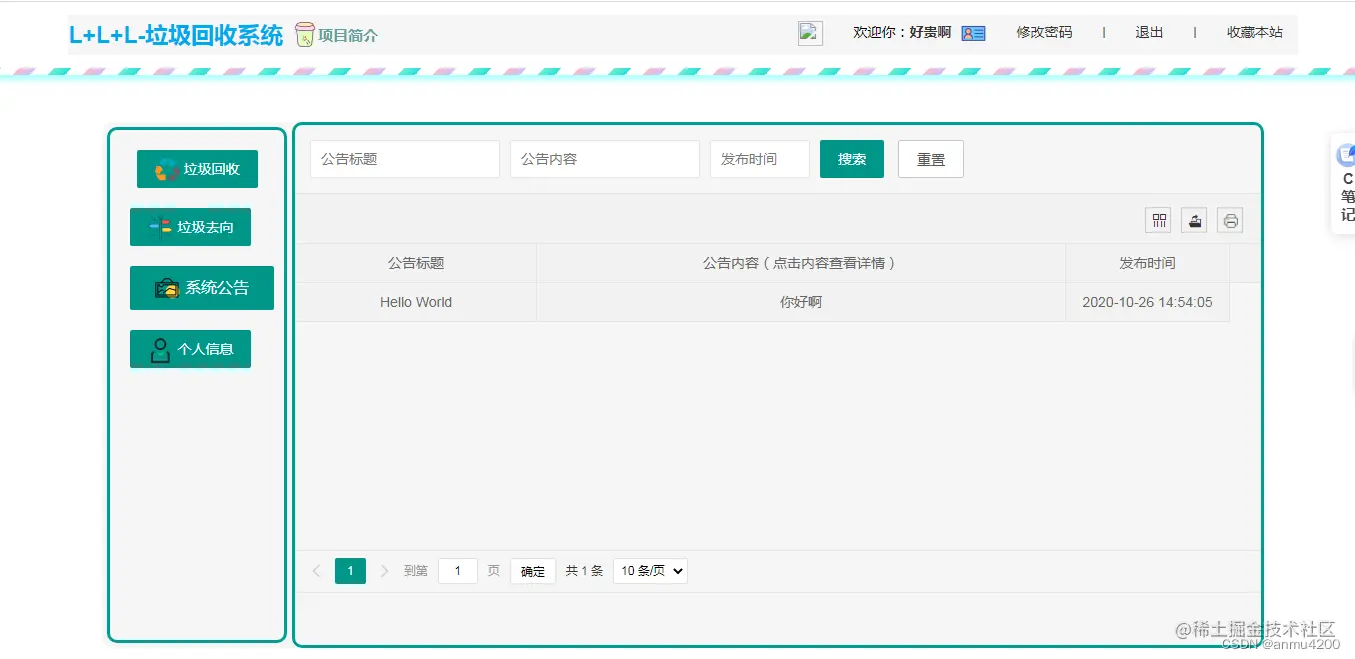The image size is (1355, 659).
Task: Go to previous page arrow in pagination
Action: (316, 571)
